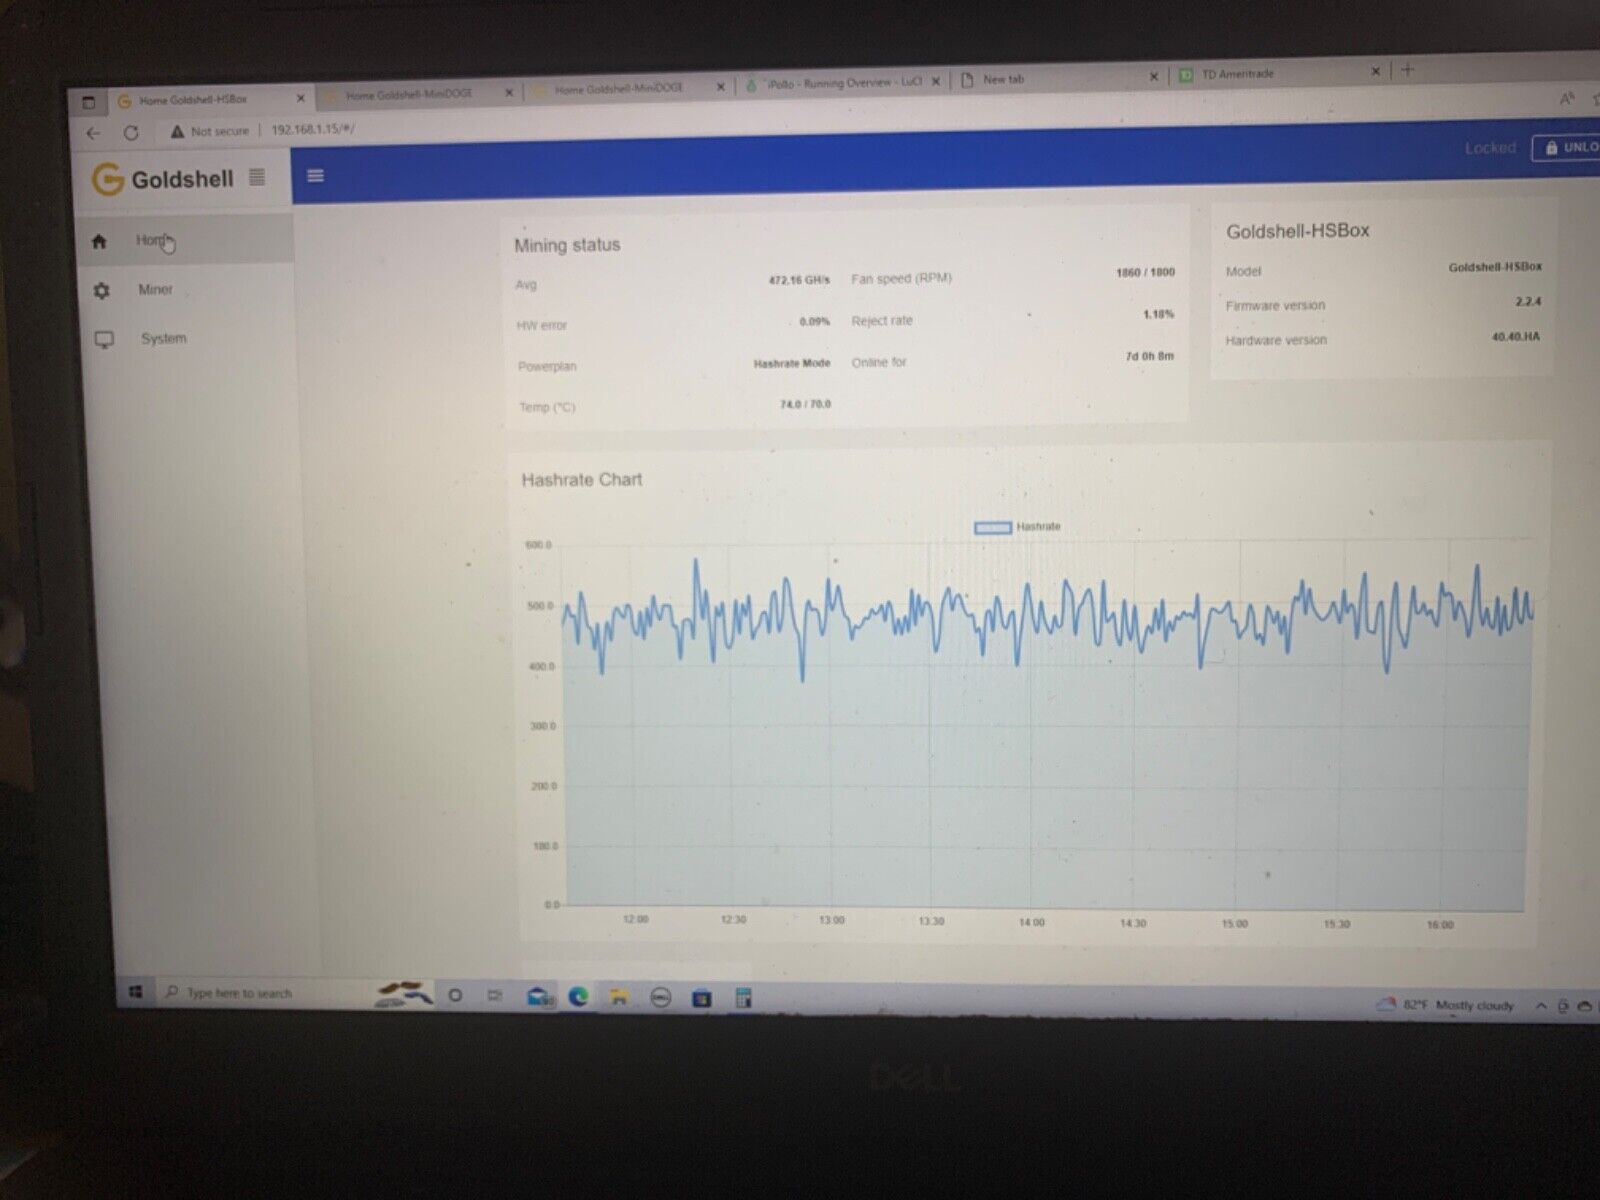1600x1200 pixels.
Task: Switch to first Home Goldshell-MiniDOGE tab
Action: tap(408, 95)
